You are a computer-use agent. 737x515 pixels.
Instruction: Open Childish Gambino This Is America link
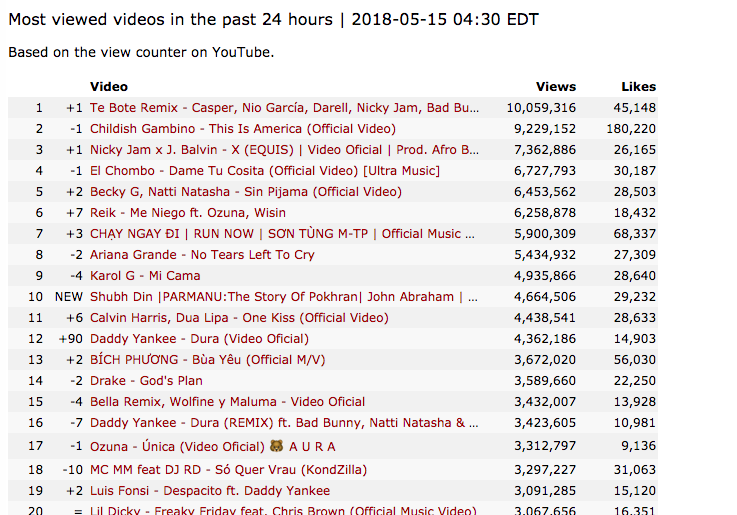tap(243, 129)
